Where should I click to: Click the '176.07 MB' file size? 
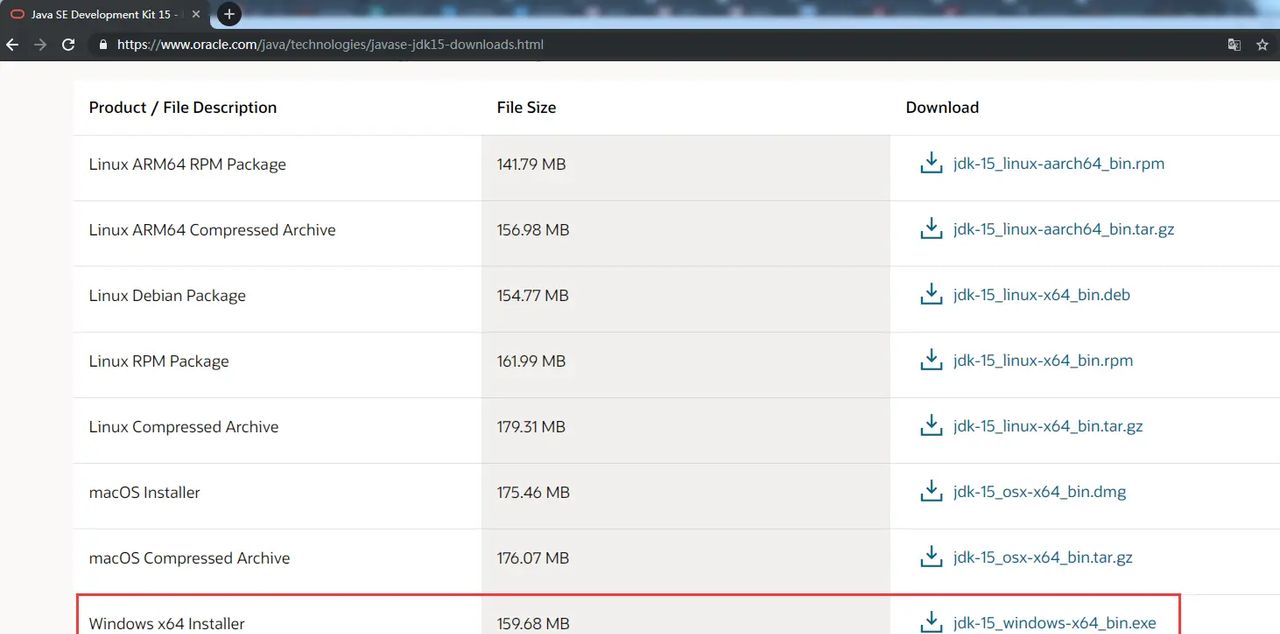pyautogui.click(x=533, y=558)
